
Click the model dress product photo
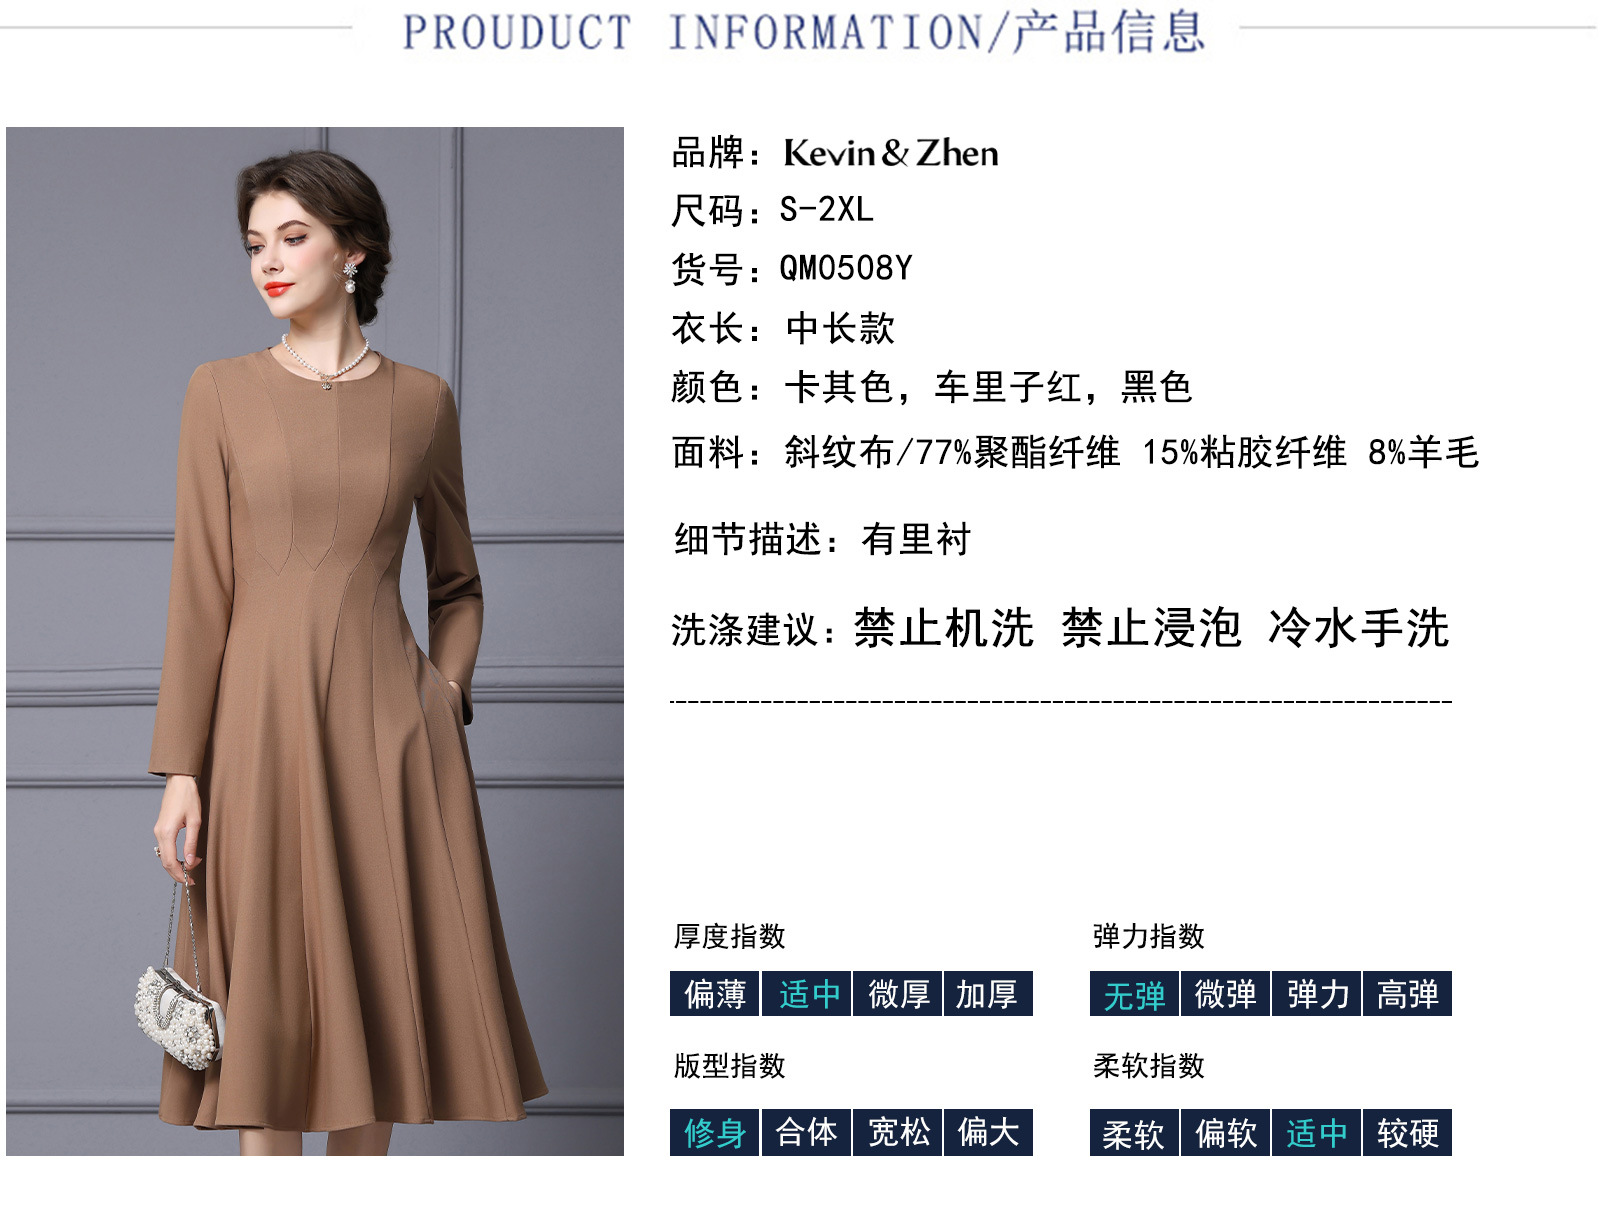click(x=315, y=641)
